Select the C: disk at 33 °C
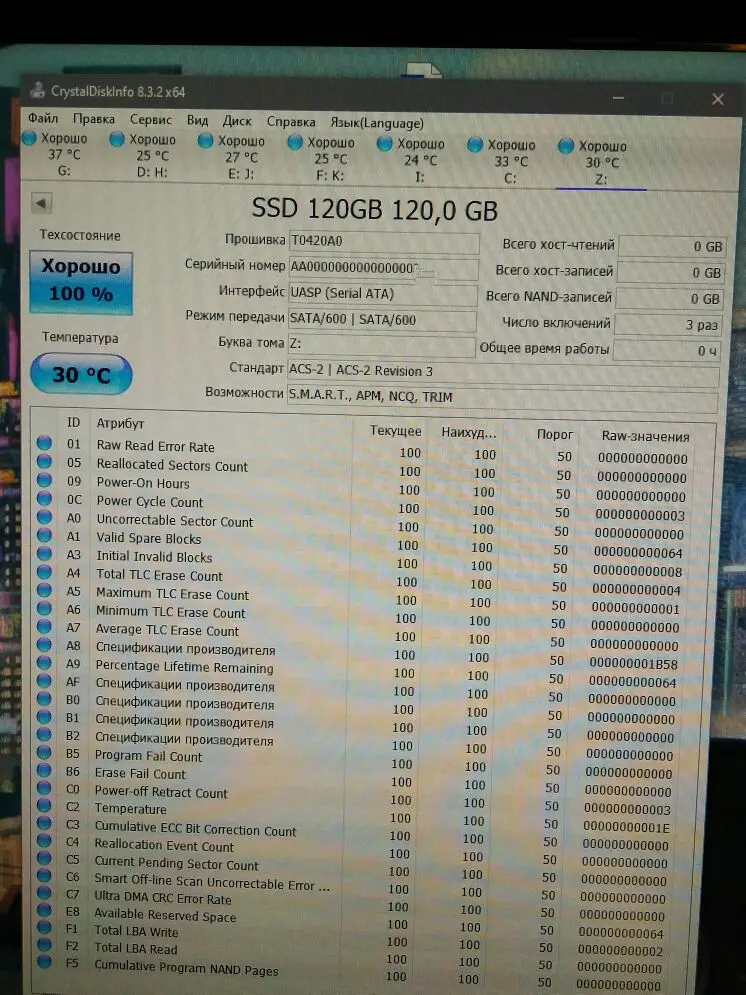This screenshot has height=995, width=746. [502, 162]
